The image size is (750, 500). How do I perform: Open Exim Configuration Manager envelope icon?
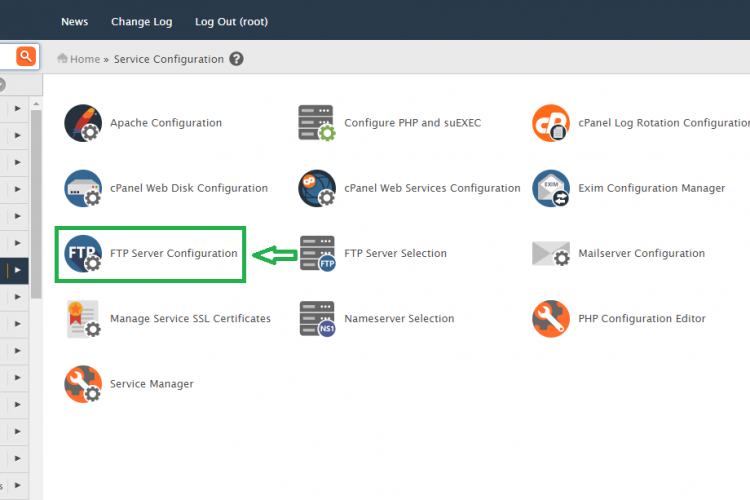pos(551,188)
